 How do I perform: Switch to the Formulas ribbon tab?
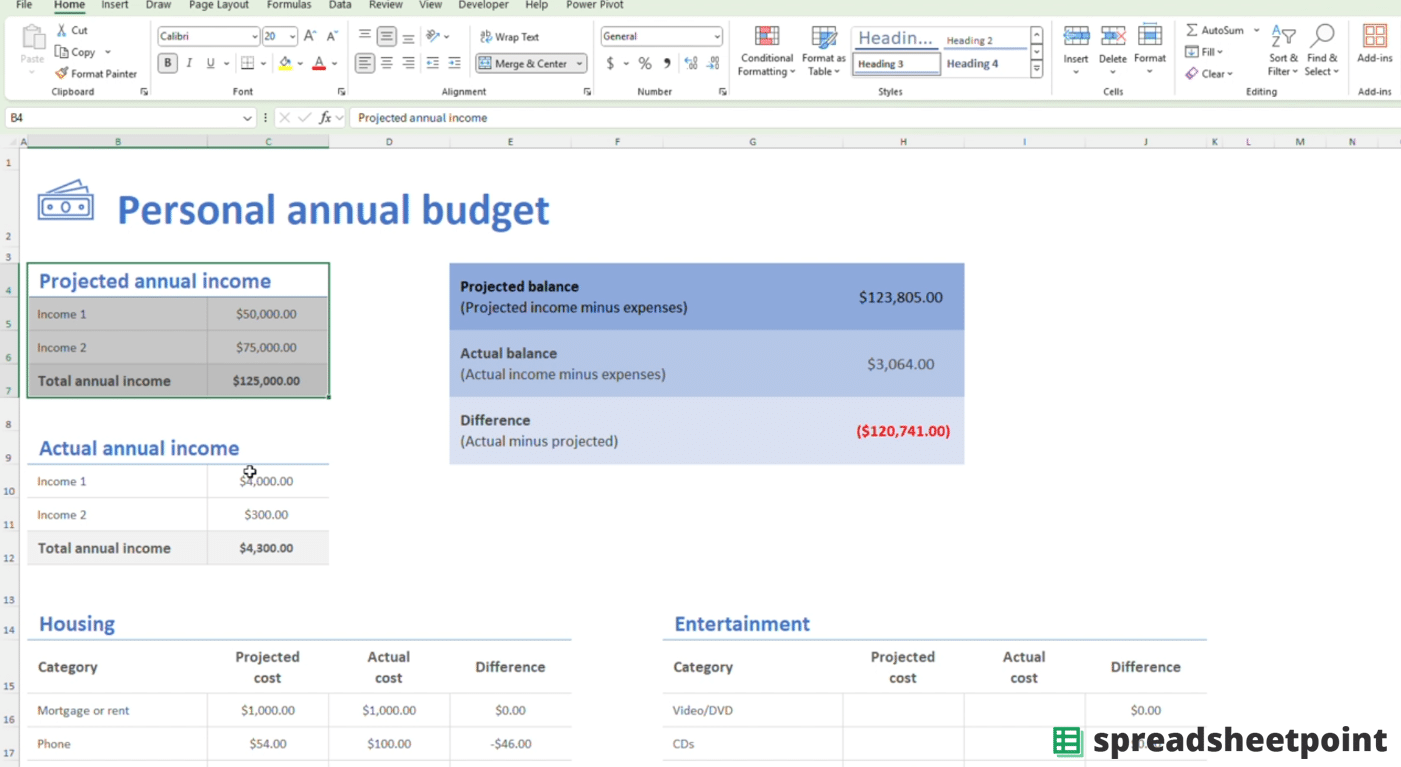pyautogui.click(x=288, y=6)
